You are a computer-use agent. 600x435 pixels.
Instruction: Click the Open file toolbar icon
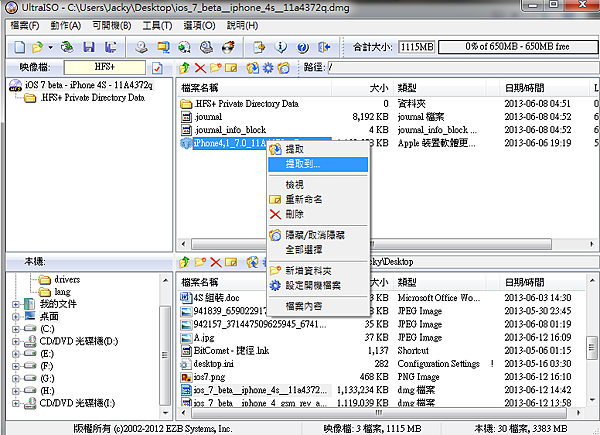(37, 47)
